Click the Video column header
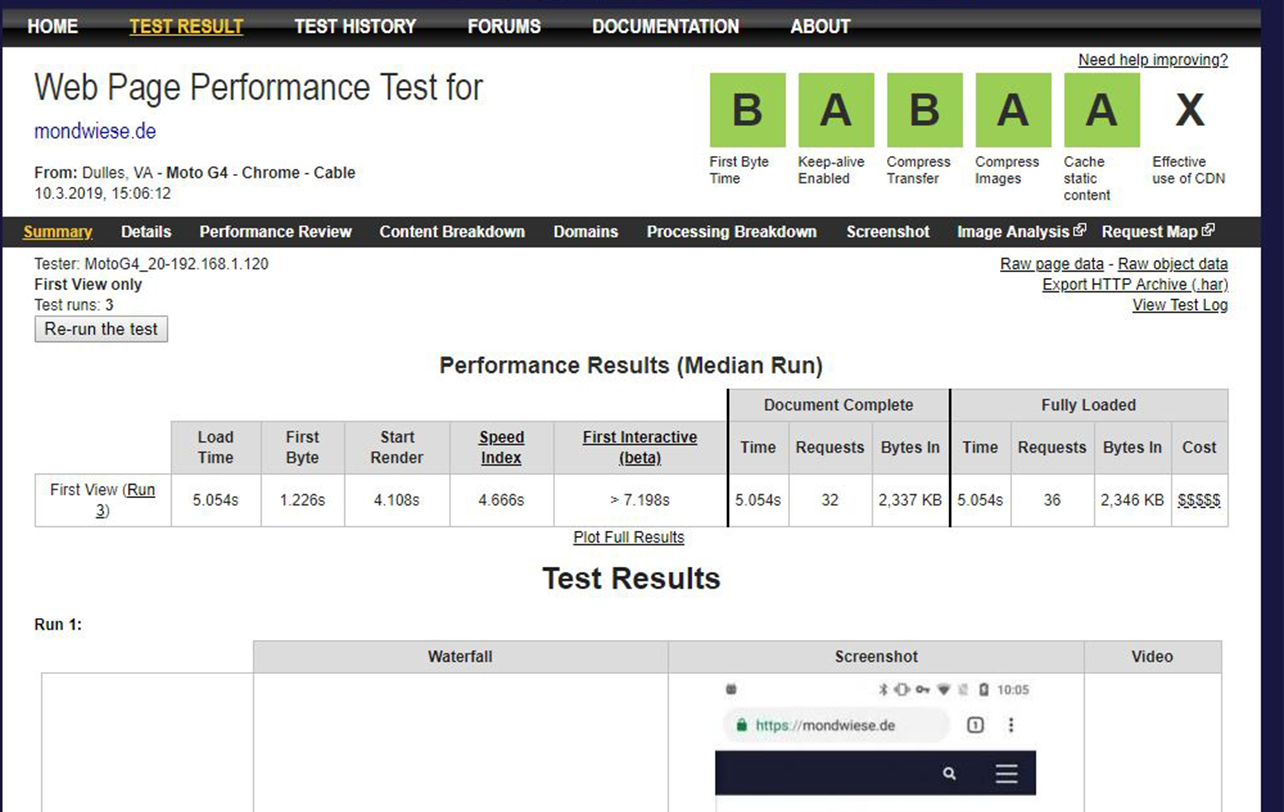The image size is (1284, 812). (x=1152, y=657)
